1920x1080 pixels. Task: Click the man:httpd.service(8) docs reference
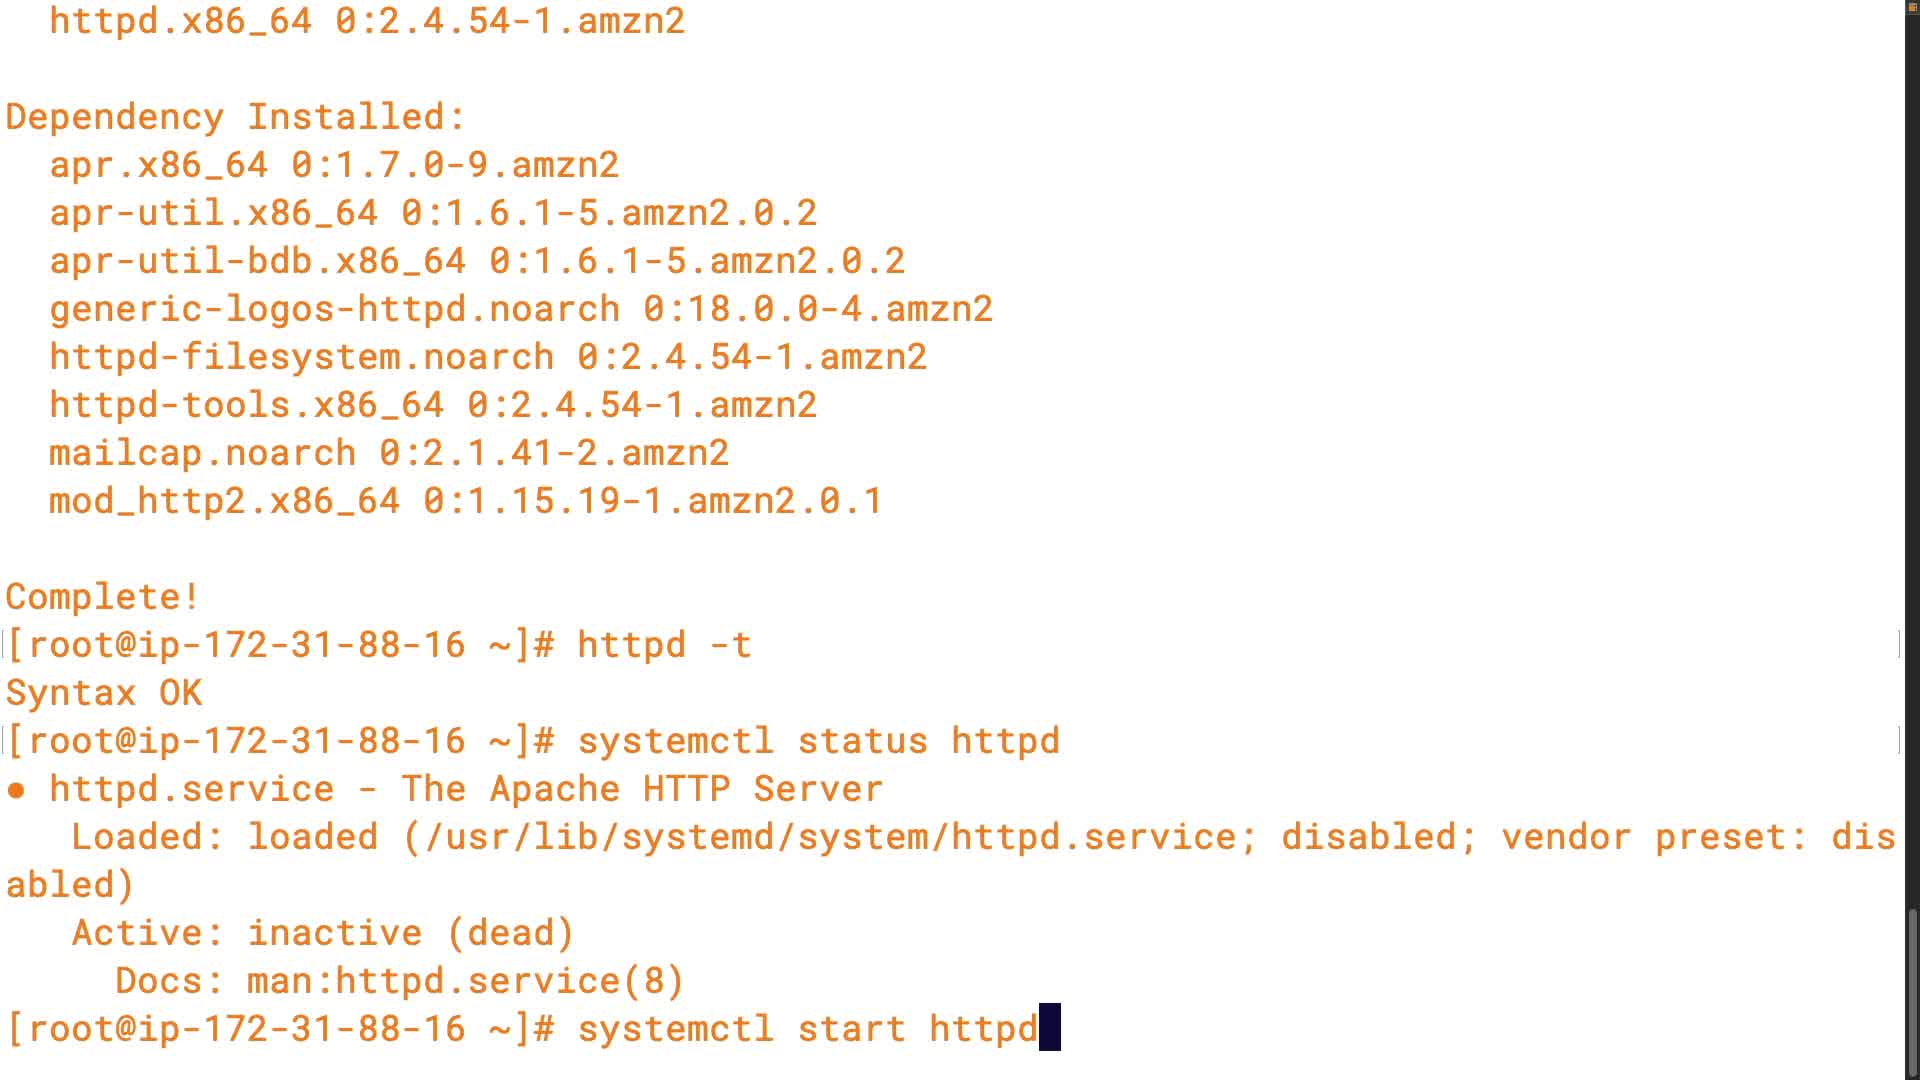click(x=465, y=981)
